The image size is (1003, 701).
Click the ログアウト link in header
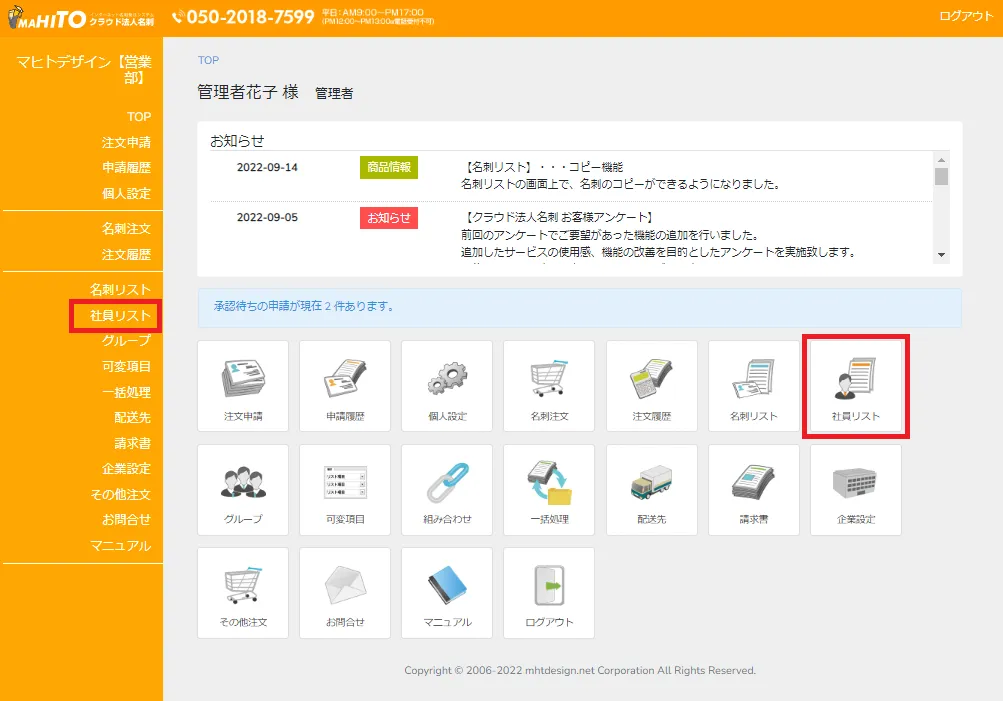(x=966, y=16)
